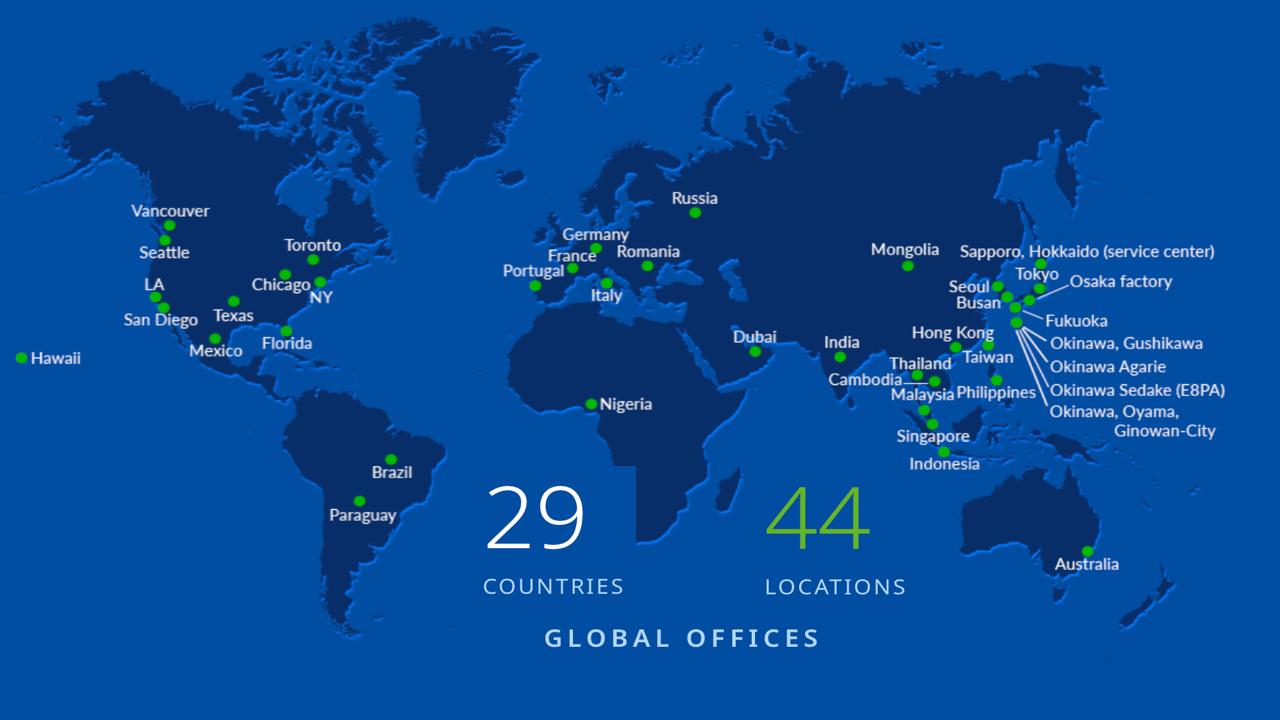Screen dimensions: 1280x720
Task: Click the Russia label
Action: [x=695, y=198]
